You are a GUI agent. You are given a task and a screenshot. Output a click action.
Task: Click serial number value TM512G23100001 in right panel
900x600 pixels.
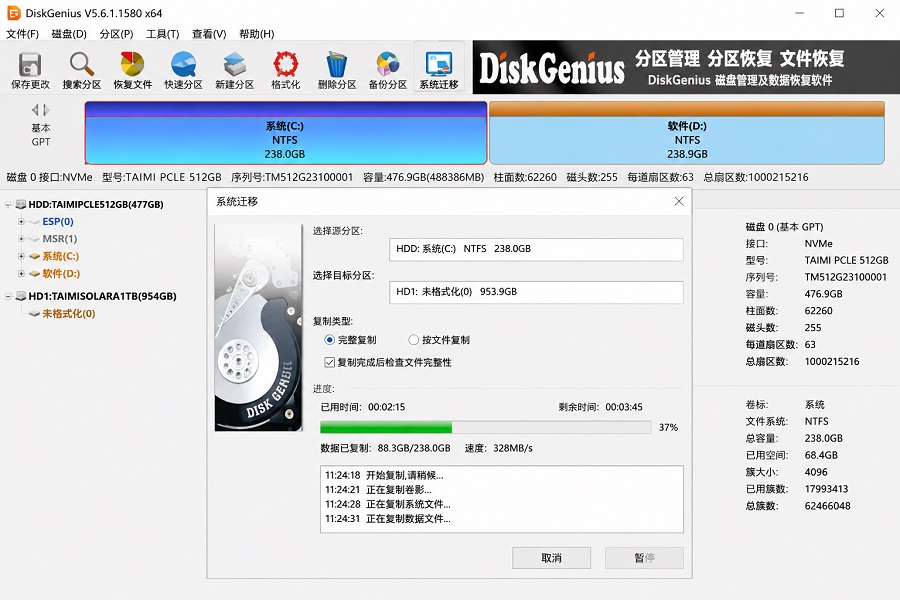[845, 277]
